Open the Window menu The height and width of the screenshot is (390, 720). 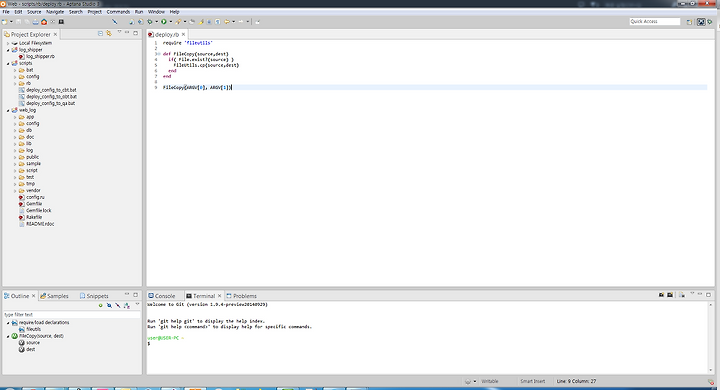click(156, 12)
